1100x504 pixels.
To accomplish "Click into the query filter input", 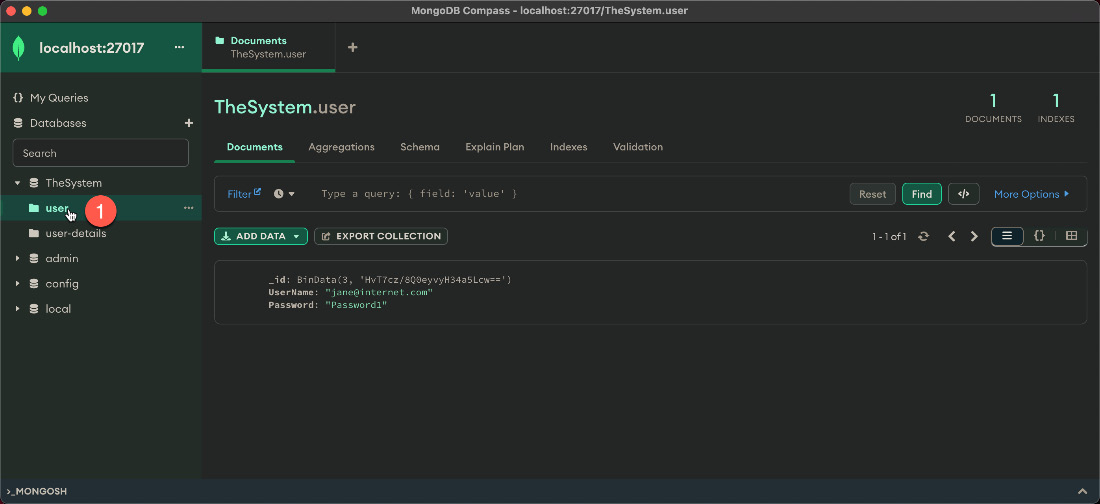I will (x=579, y=194).
